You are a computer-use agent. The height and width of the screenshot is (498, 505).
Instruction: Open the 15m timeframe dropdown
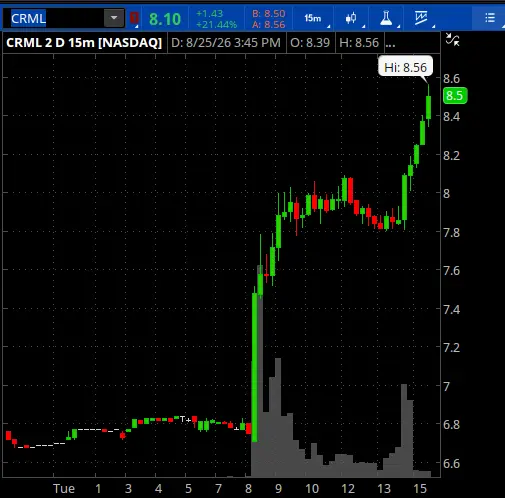(x=313, y=18)
